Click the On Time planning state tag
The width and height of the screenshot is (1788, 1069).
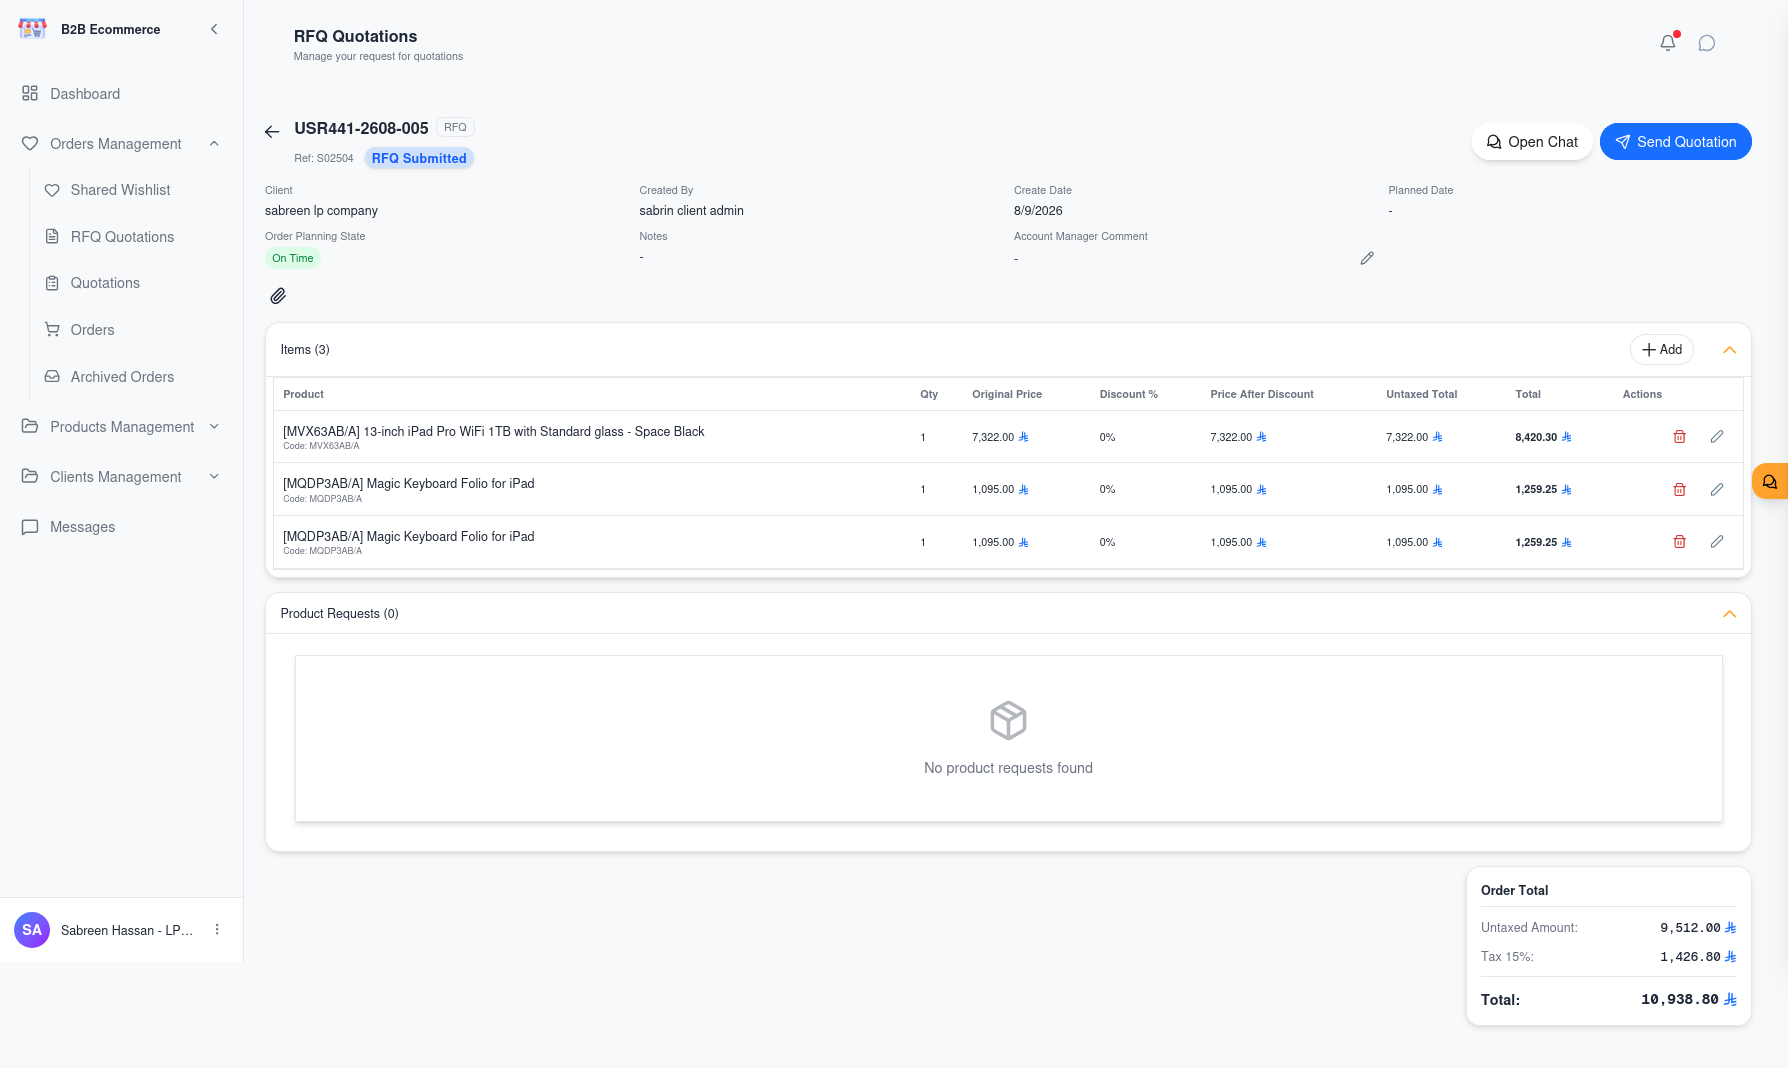coord(293,258)
